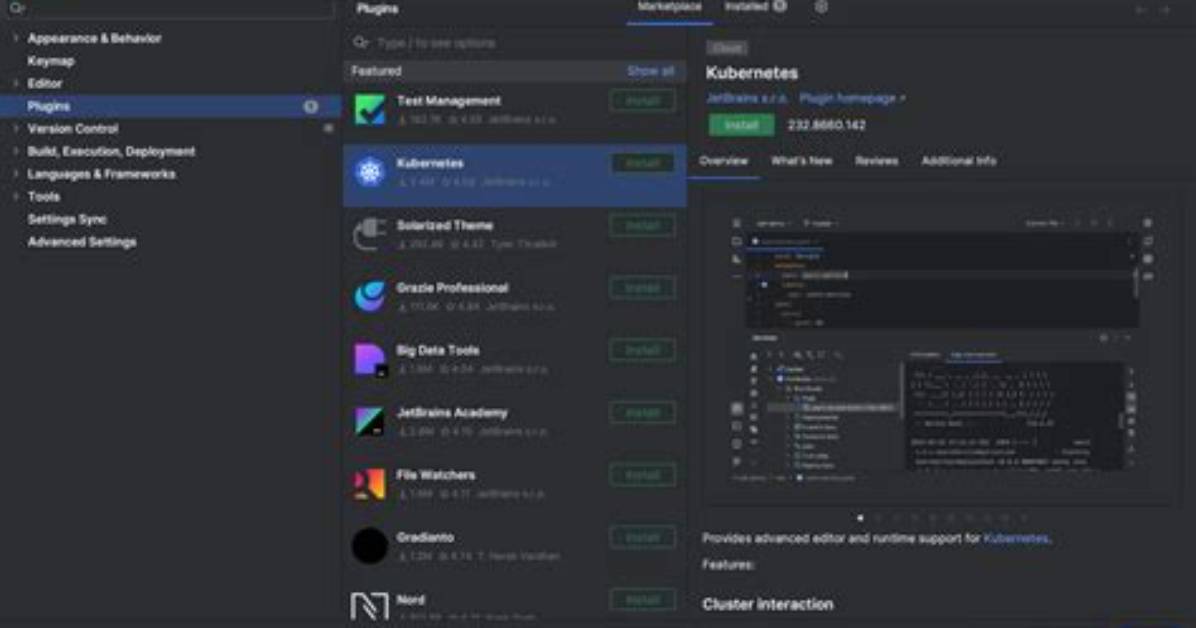Image resolution: width=1196 pixels, height=628 pixels.
Task: Click the Grazie Professional plugin icon
Action: (370, 297)
